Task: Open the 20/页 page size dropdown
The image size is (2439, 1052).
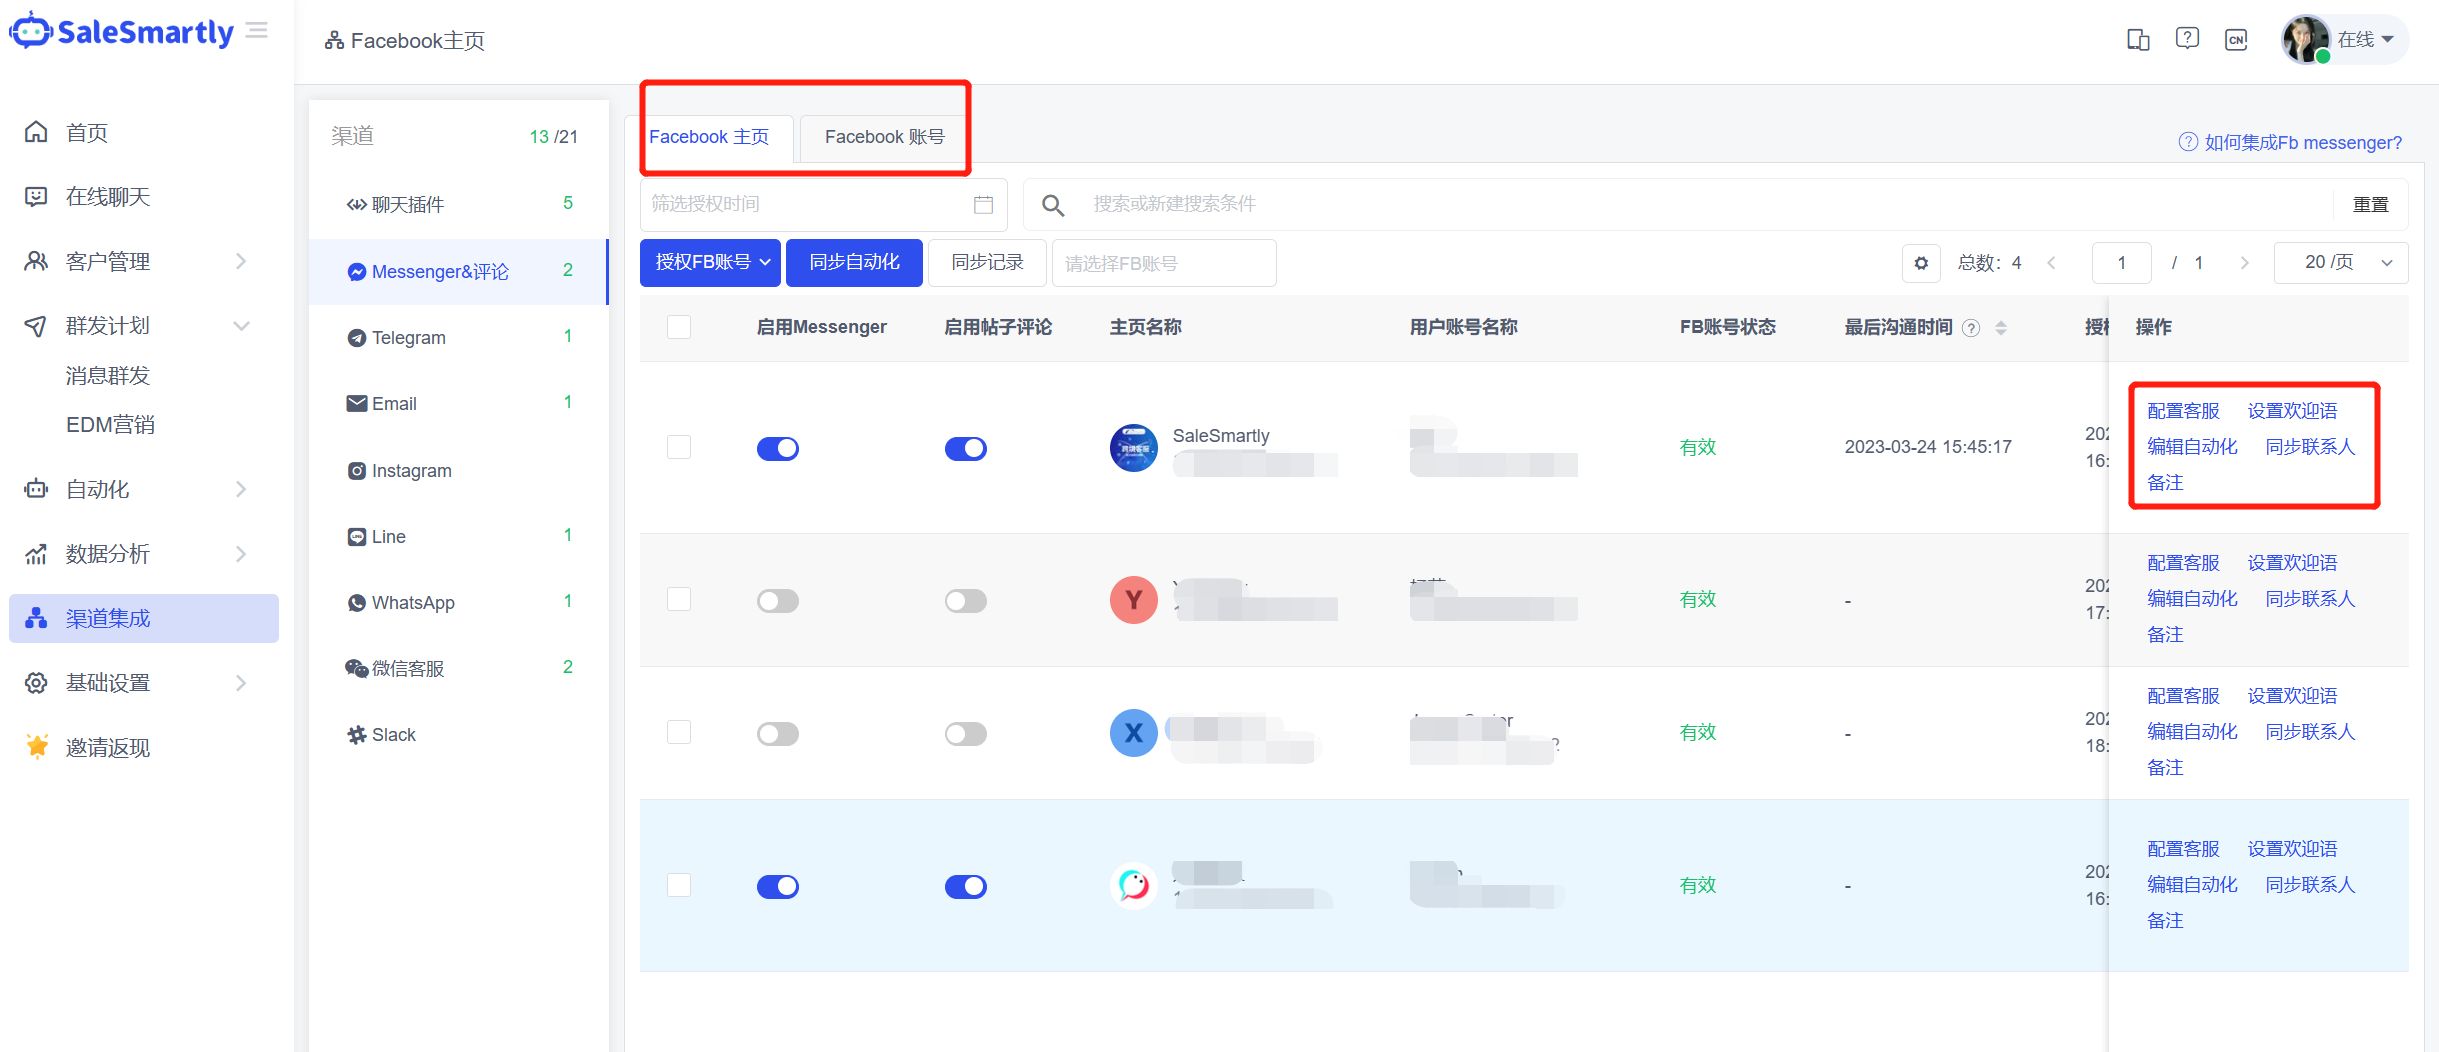Action: pos(2341,263)
